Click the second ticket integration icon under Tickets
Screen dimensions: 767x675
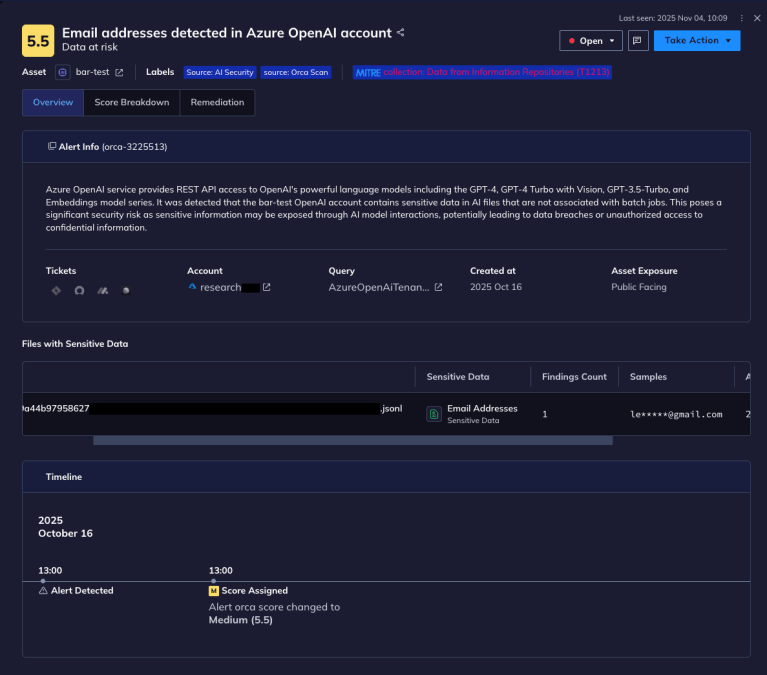pyautogui.click(x=79, y=290)
